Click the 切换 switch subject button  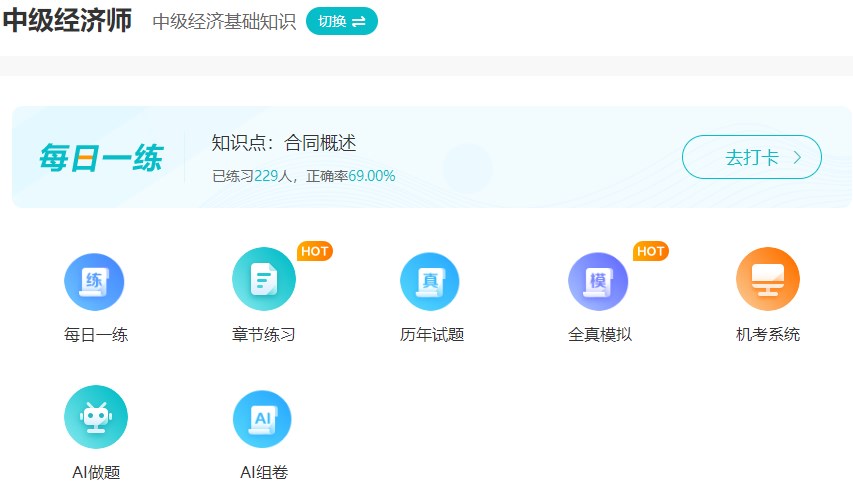pyautogui.click(x=342, y=21)
